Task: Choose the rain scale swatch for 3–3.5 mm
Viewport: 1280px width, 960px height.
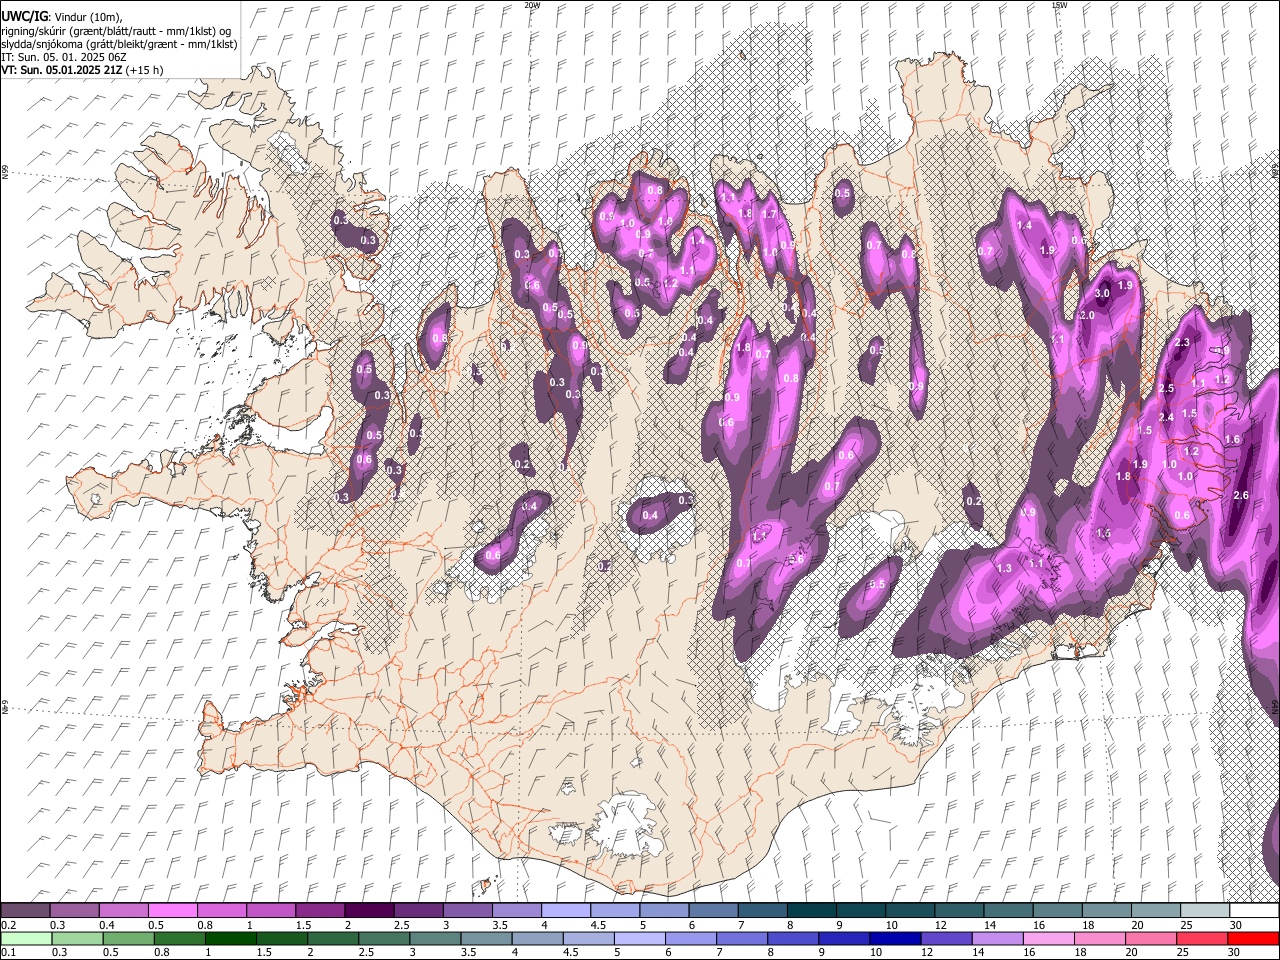Action: 435,939
